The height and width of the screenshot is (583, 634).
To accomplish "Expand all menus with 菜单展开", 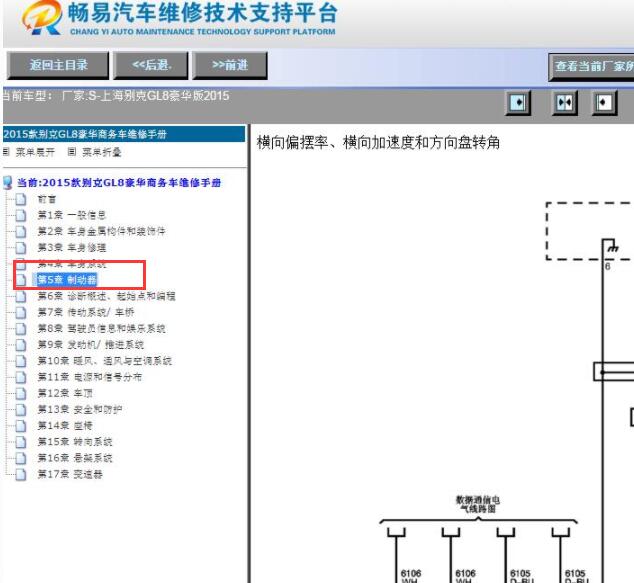I will tap(35, 152).
